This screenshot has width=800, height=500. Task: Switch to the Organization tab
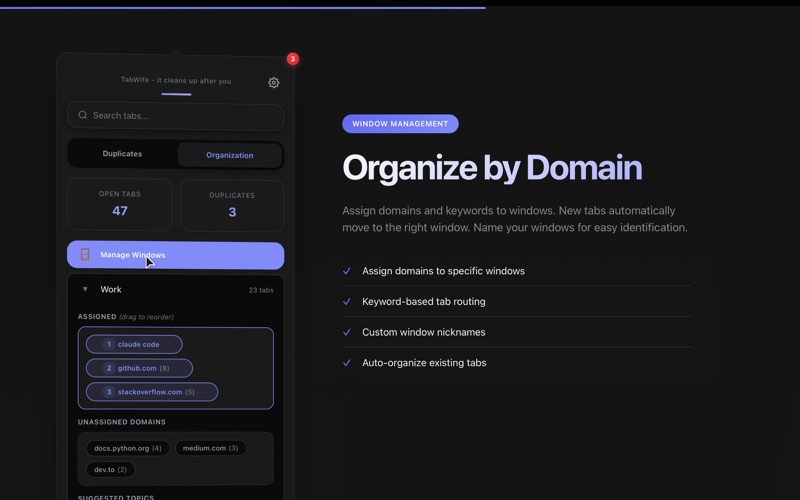[230, 155]
